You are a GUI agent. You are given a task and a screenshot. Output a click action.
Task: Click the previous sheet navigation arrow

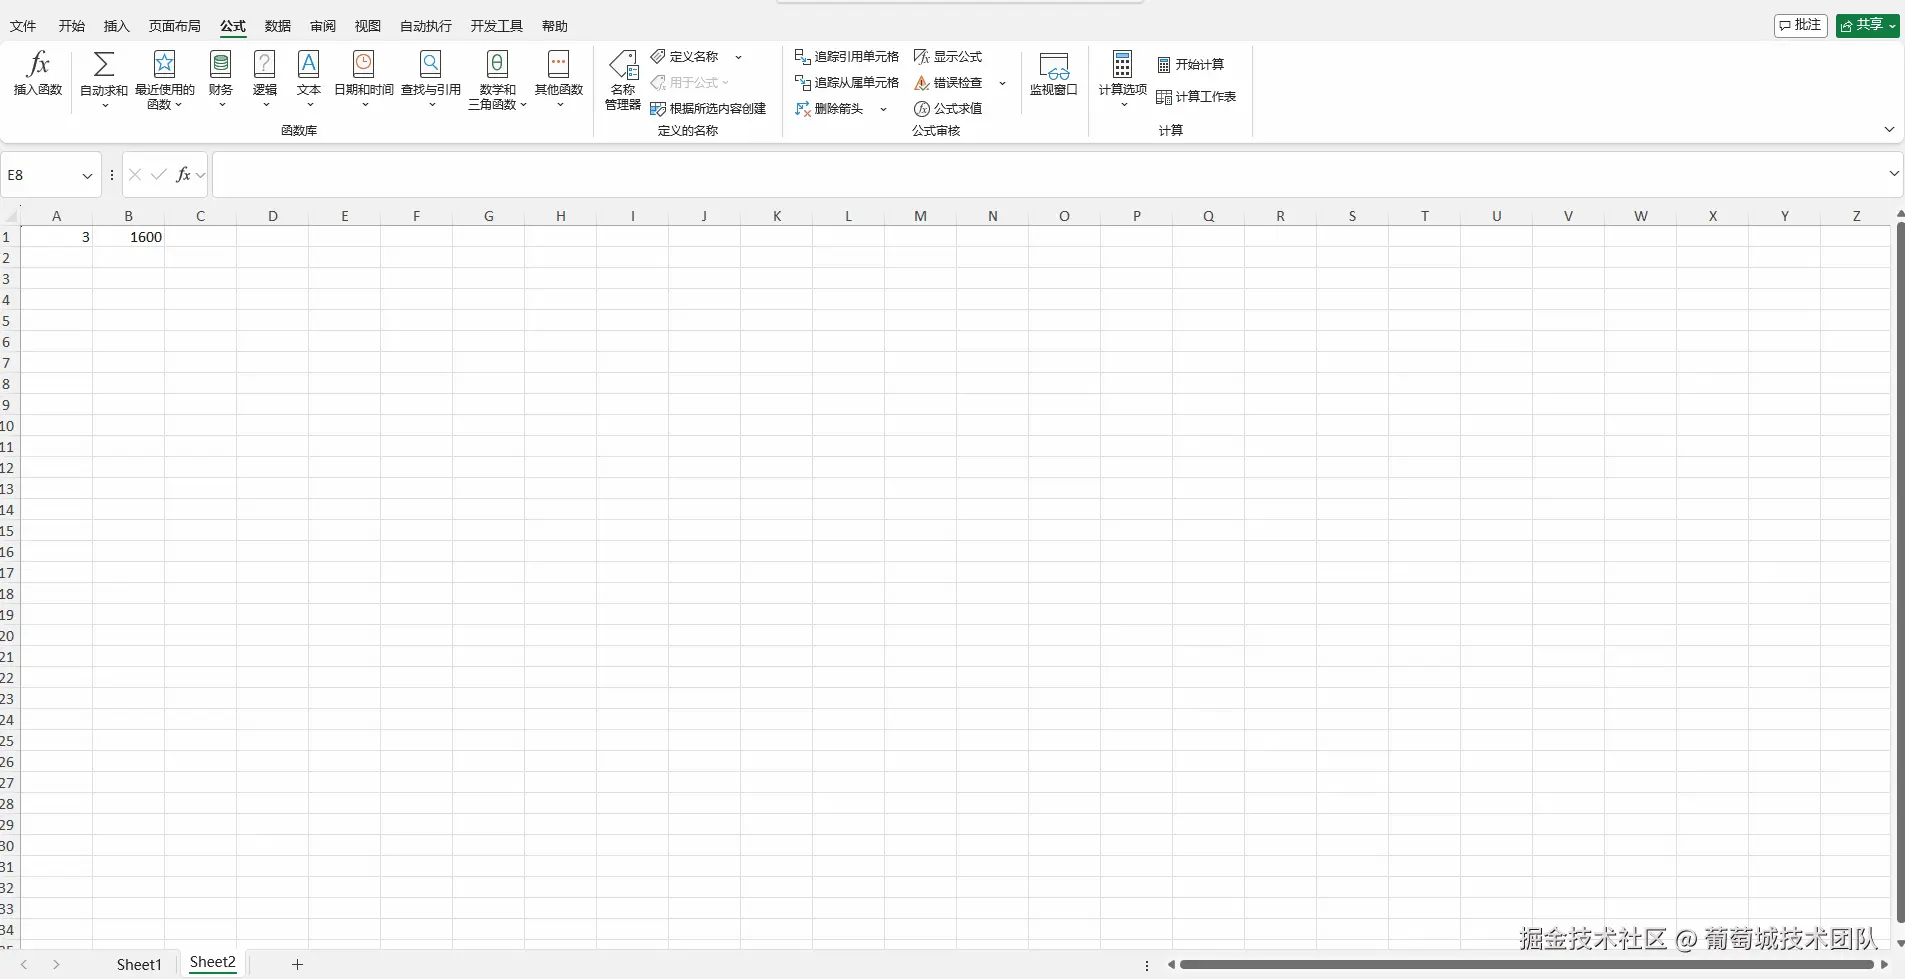coord(24,965)
